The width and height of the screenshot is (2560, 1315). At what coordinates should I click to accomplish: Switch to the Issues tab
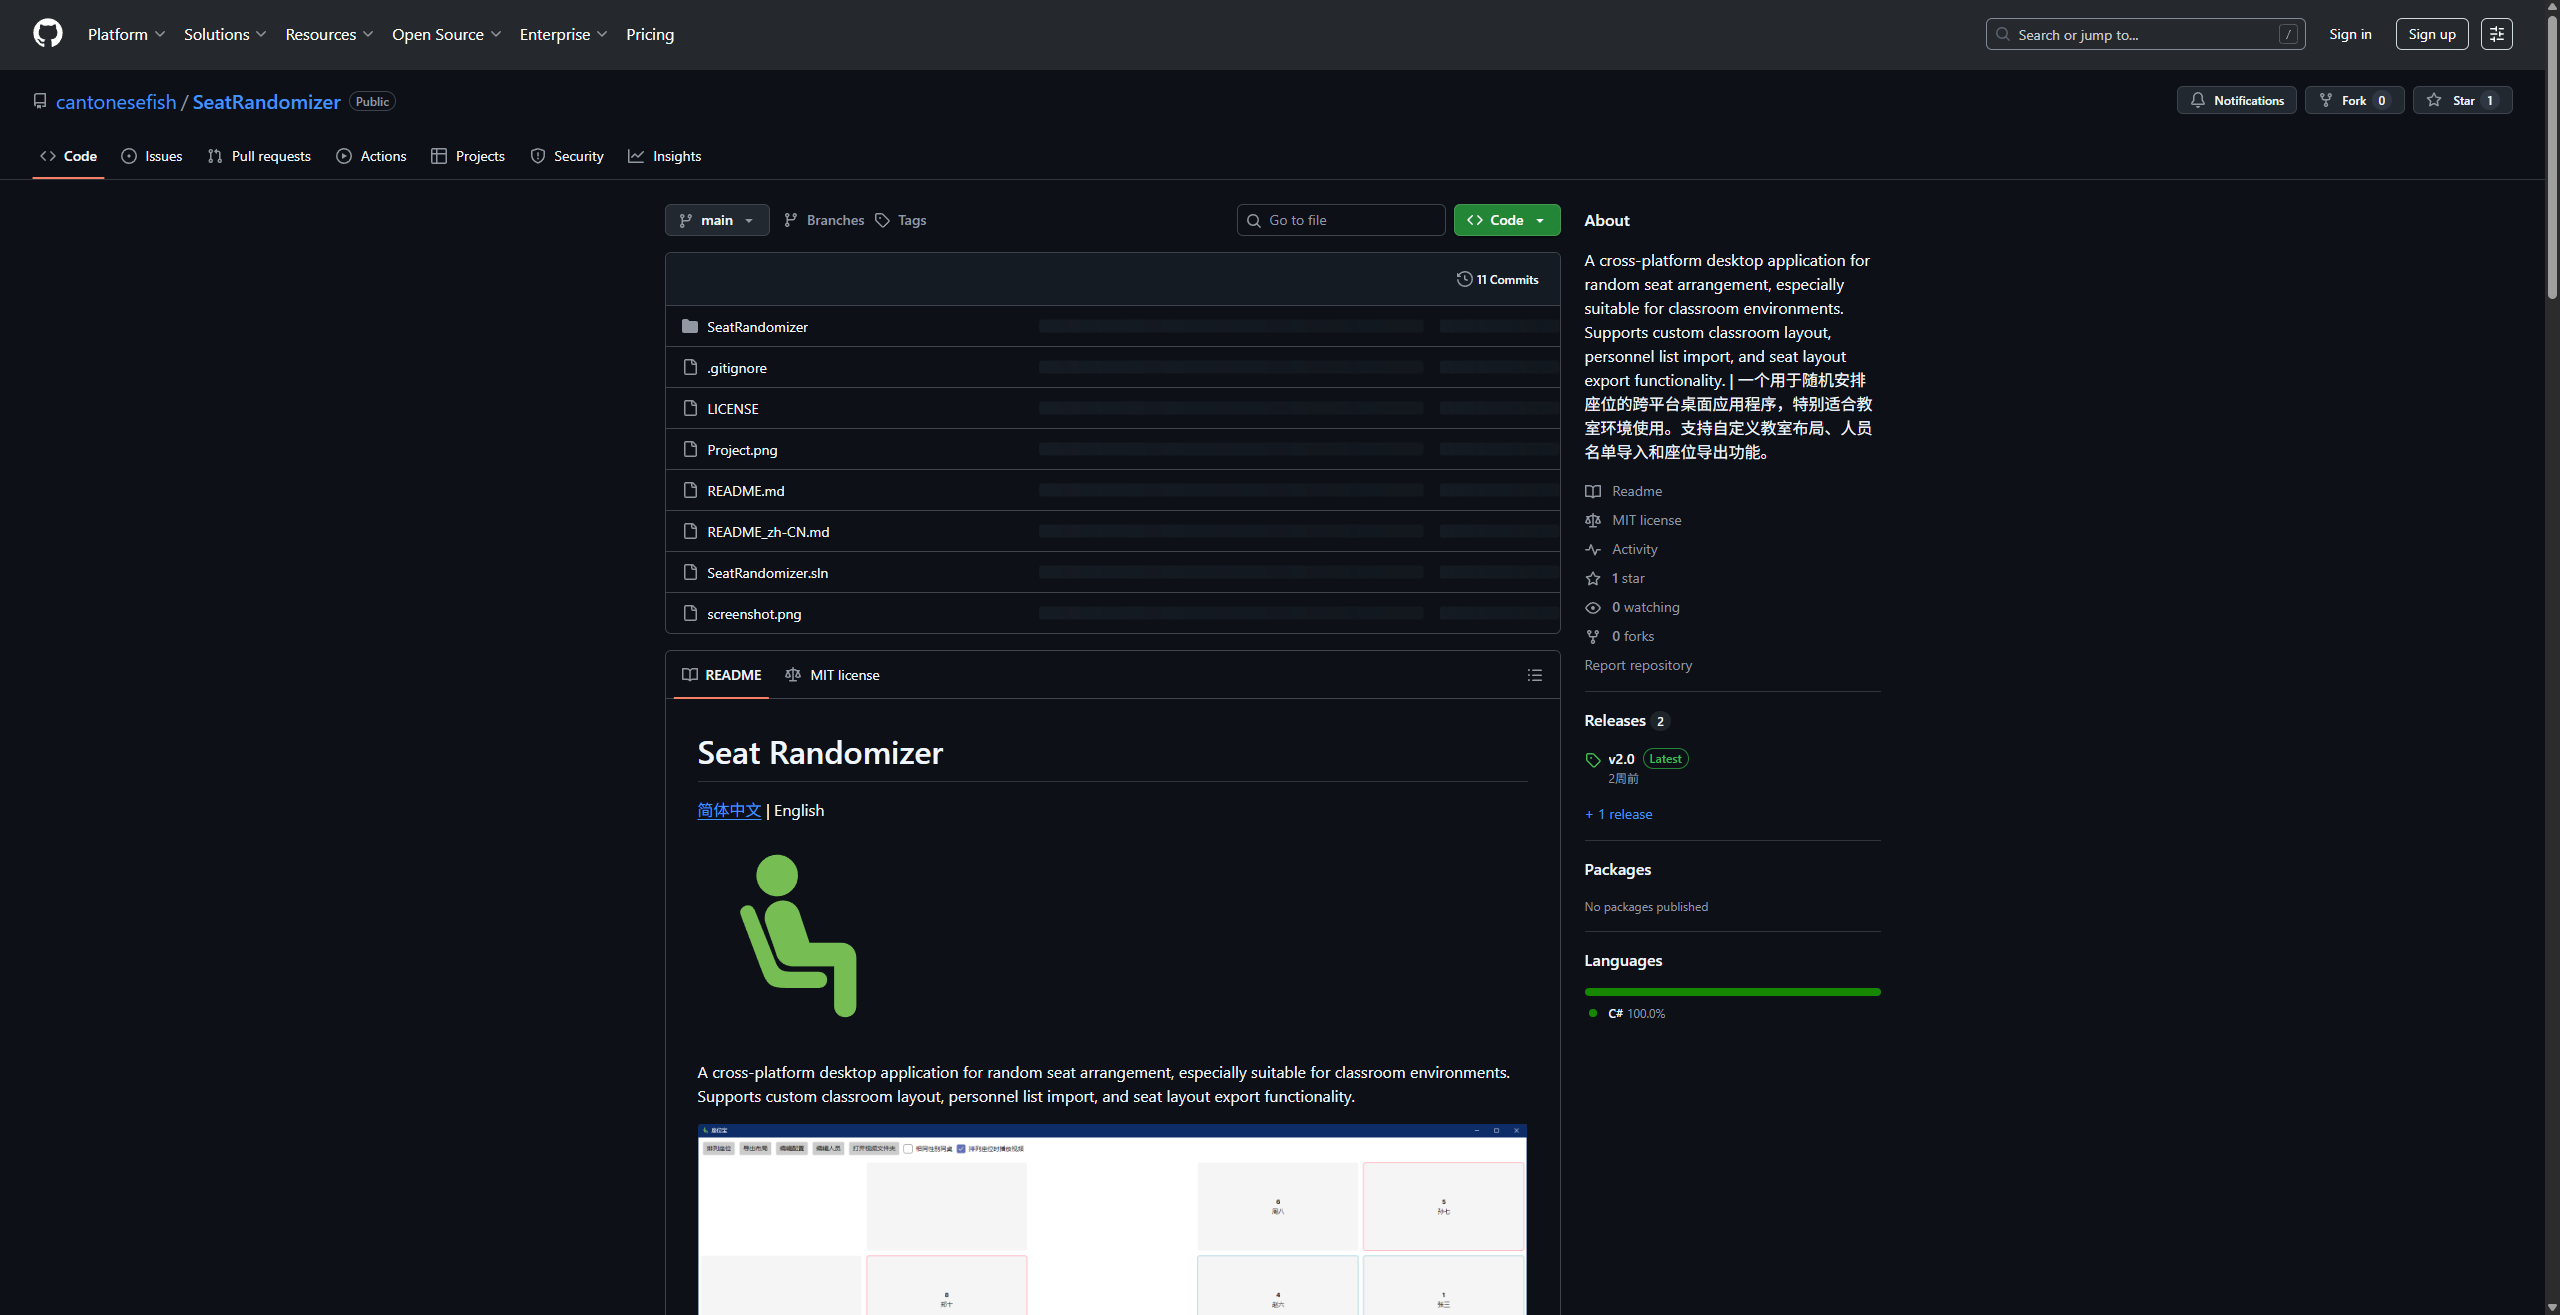click(152, 156)
